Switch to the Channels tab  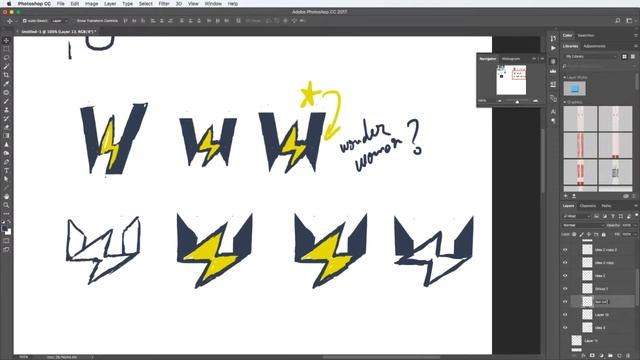tap(588, 206)
